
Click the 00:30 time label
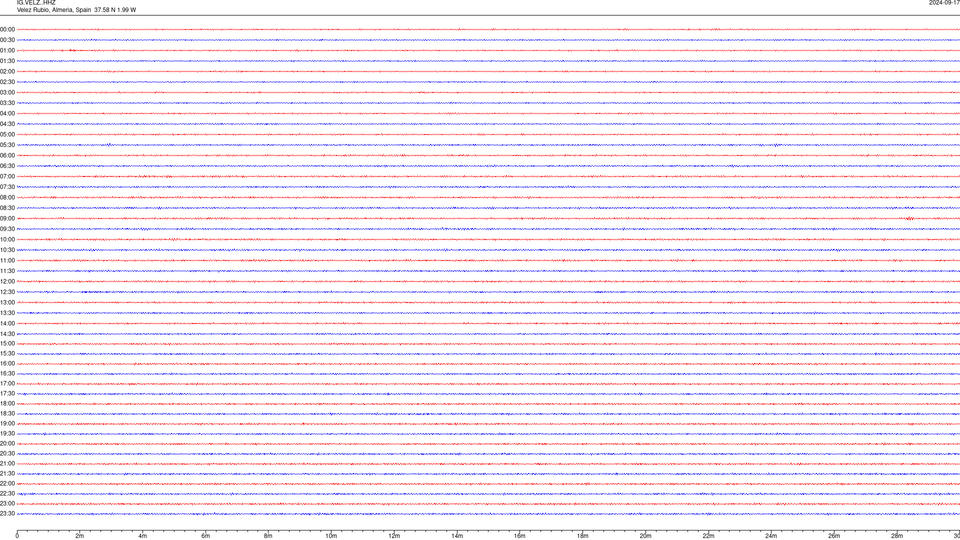coord(7,40)
